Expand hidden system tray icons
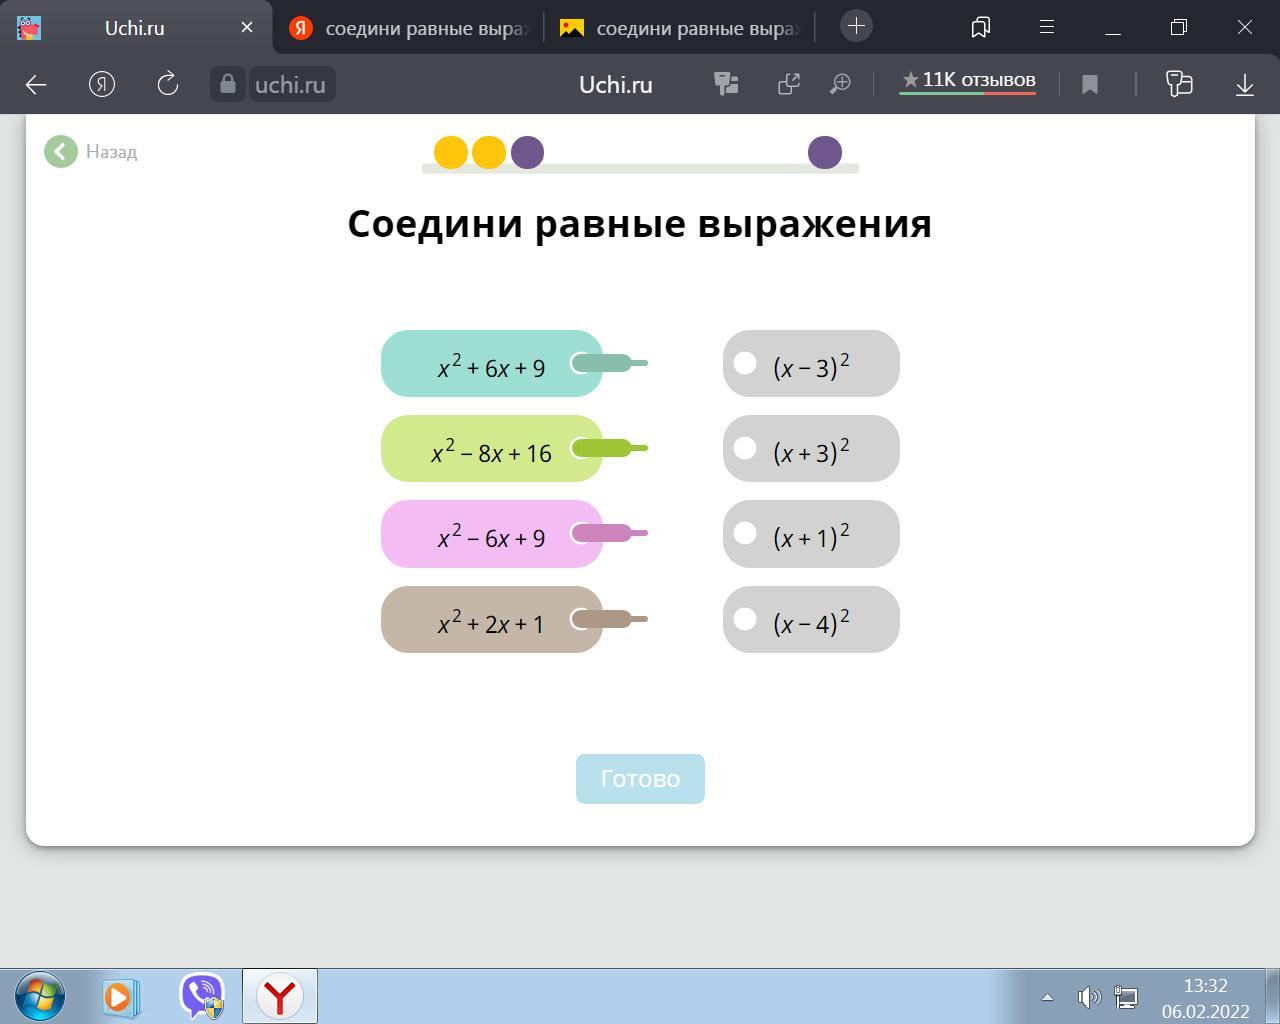The image size is (1280, 1024). (x=1047, y=997)
